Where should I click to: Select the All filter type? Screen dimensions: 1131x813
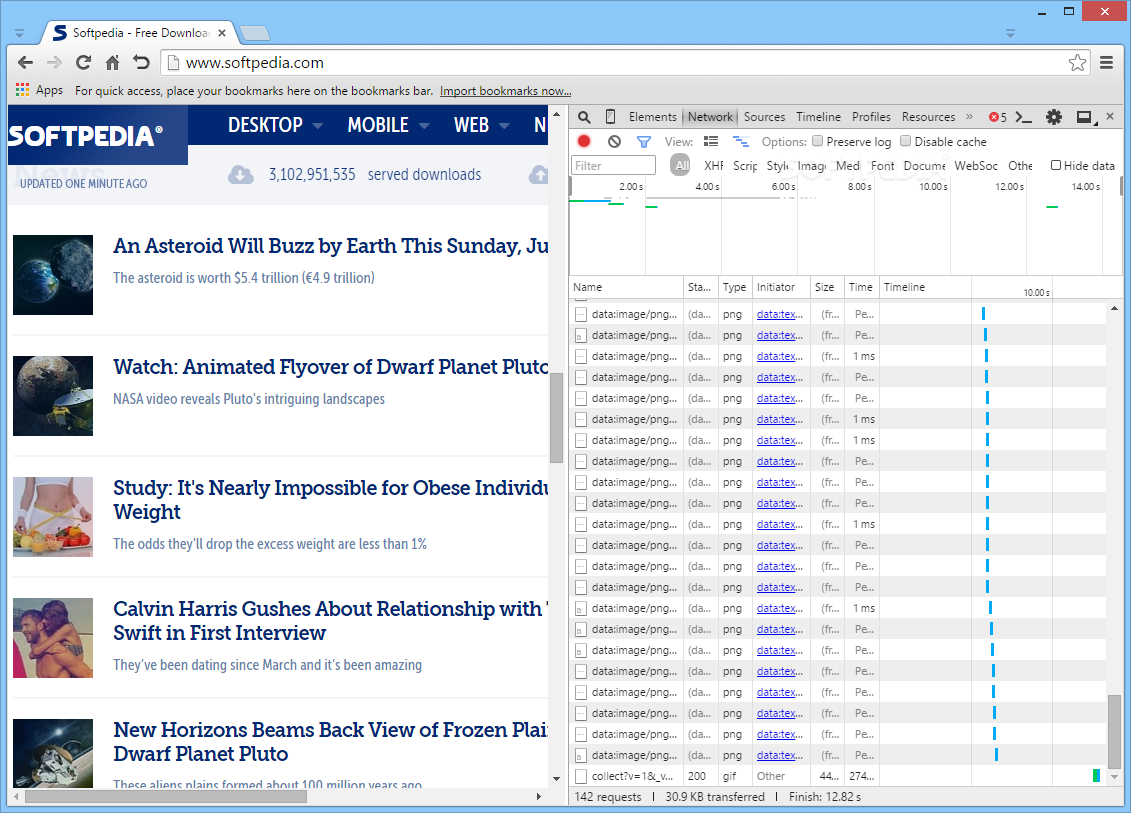click(x=681, y=166)
